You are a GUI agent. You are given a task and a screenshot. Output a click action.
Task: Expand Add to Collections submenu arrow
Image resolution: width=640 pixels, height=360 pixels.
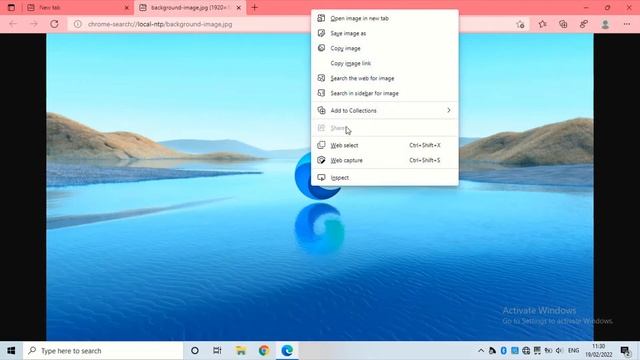pos(449,110)
